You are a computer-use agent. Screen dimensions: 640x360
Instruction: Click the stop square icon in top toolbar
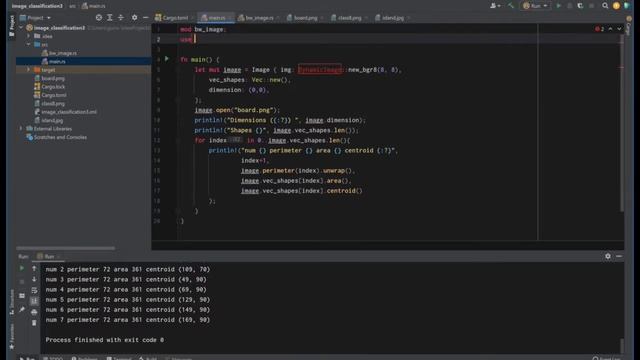tap(591, 6)
